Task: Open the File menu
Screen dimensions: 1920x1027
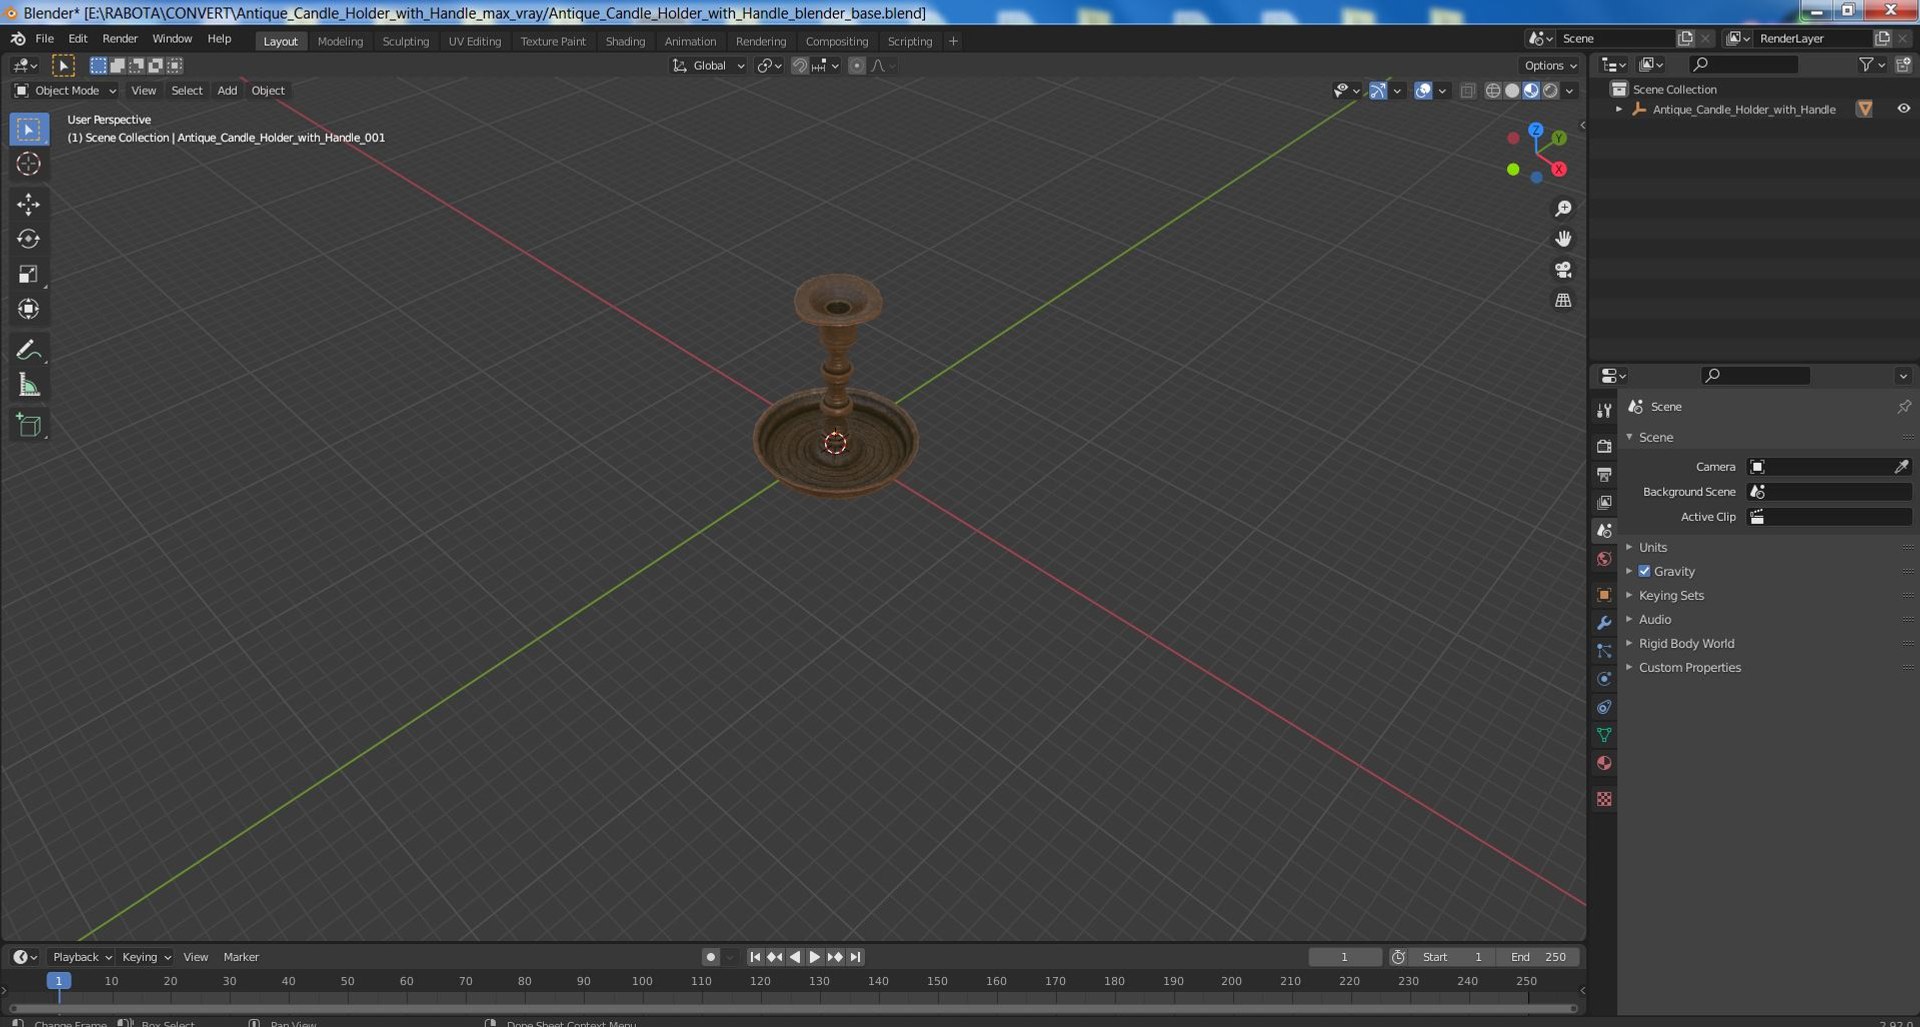Action: pos(45,39)
